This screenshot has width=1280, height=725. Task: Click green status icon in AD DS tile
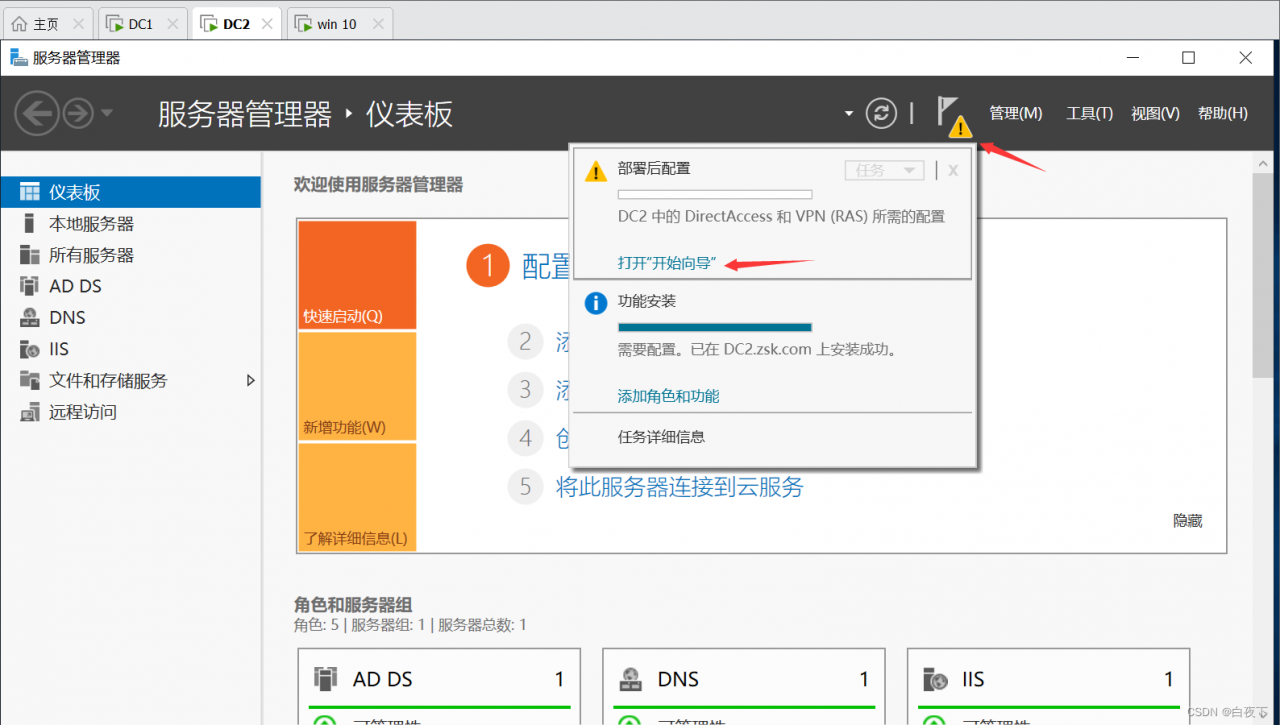324,719
